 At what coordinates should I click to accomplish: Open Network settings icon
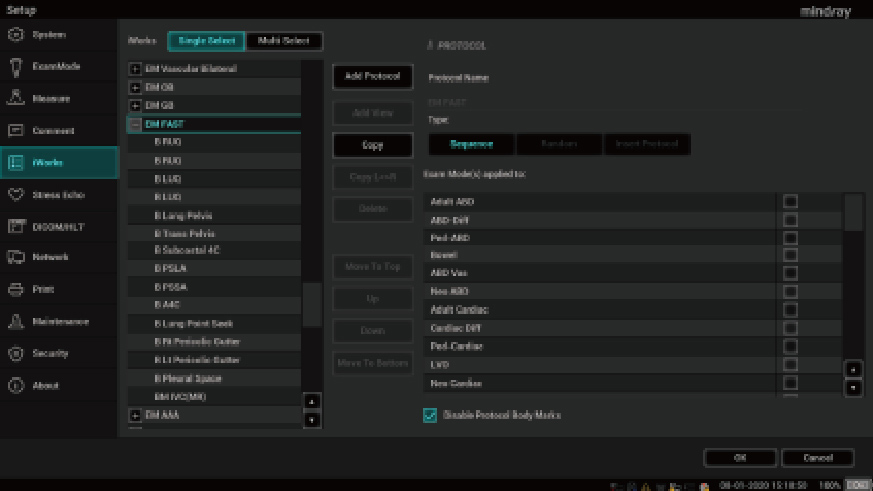point(15,258)
